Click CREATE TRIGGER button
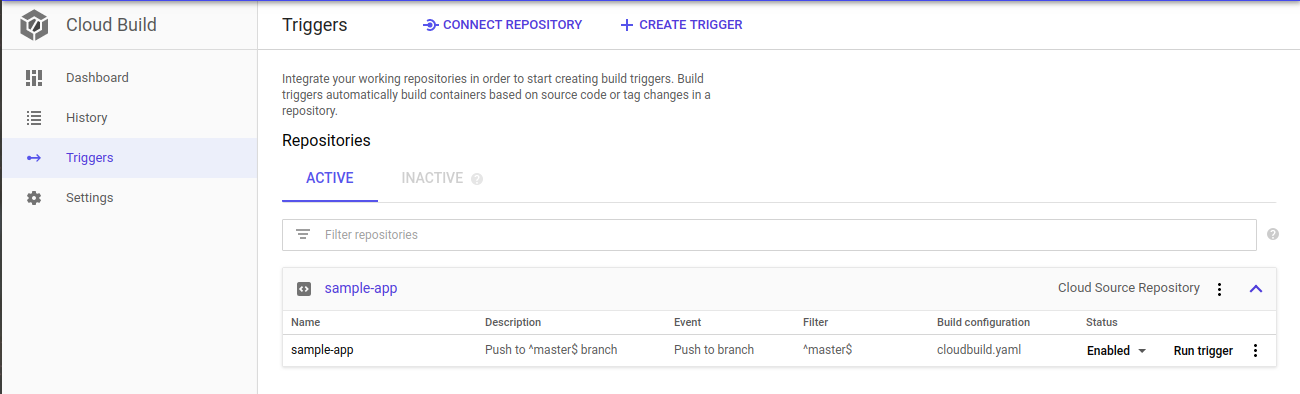 tap(681, 25)
